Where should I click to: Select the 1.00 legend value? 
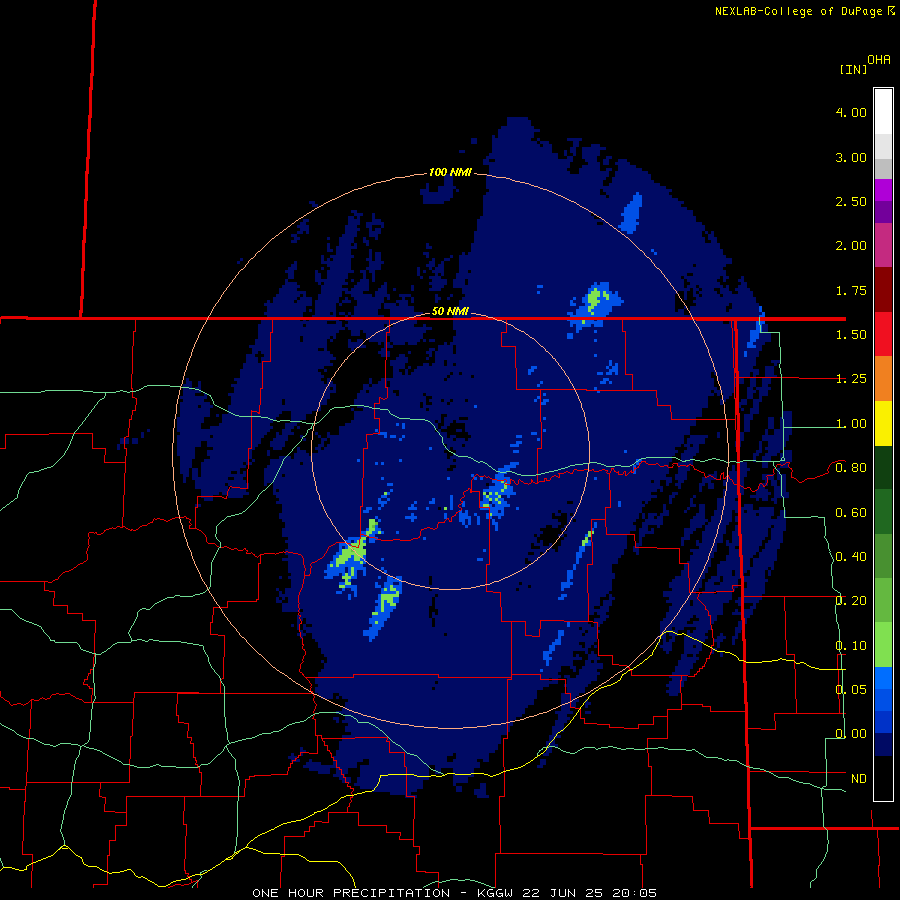pos(851,423)
